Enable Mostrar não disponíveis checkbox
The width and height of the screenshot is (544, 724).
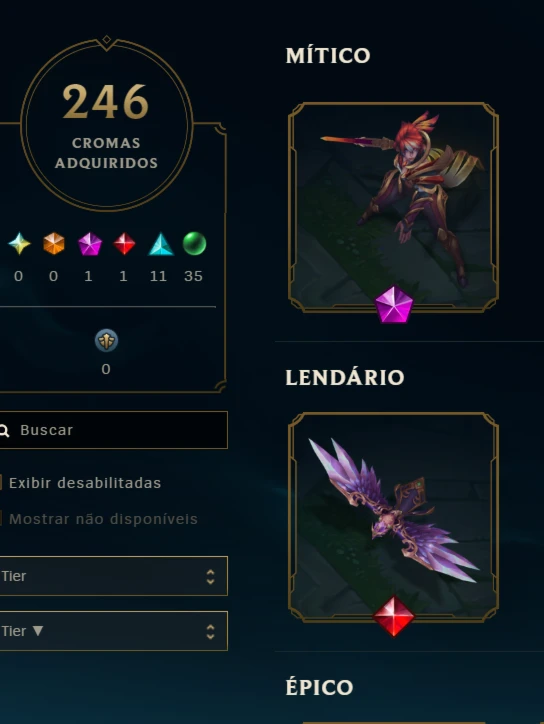[x=1, y=519]
